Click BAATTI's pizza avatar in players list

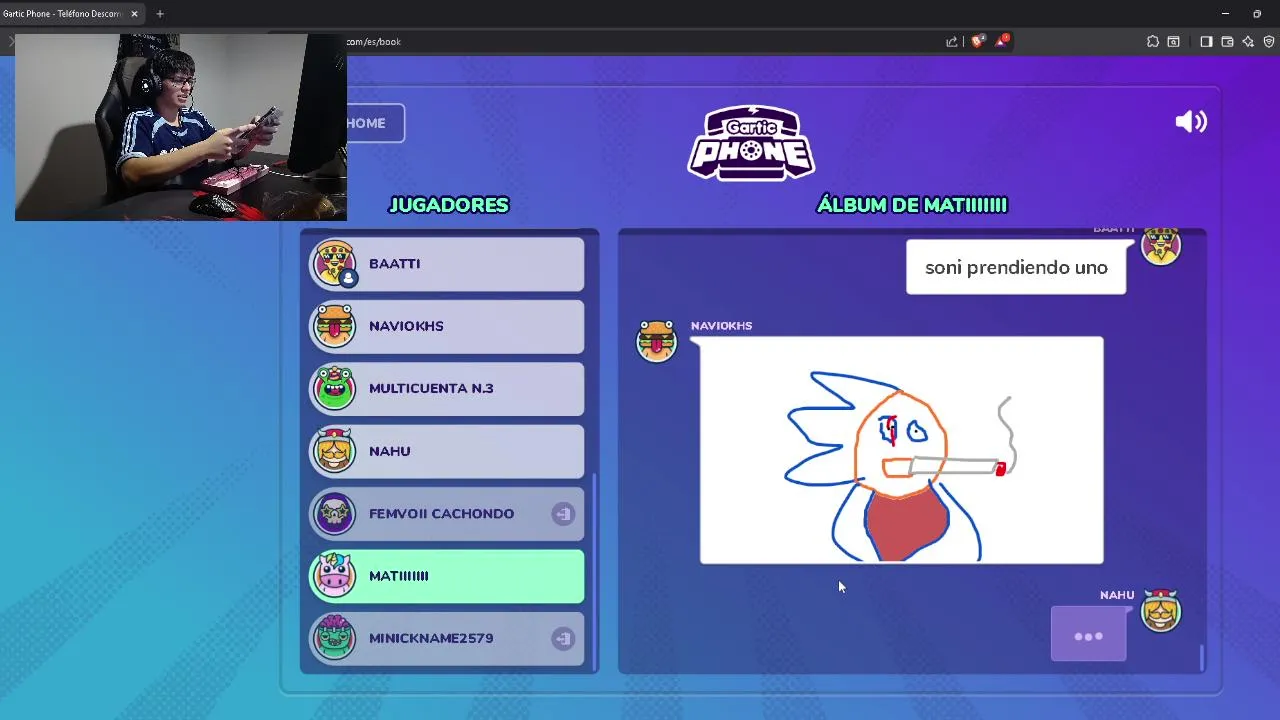pyautogui.click(x=334, y=263)
